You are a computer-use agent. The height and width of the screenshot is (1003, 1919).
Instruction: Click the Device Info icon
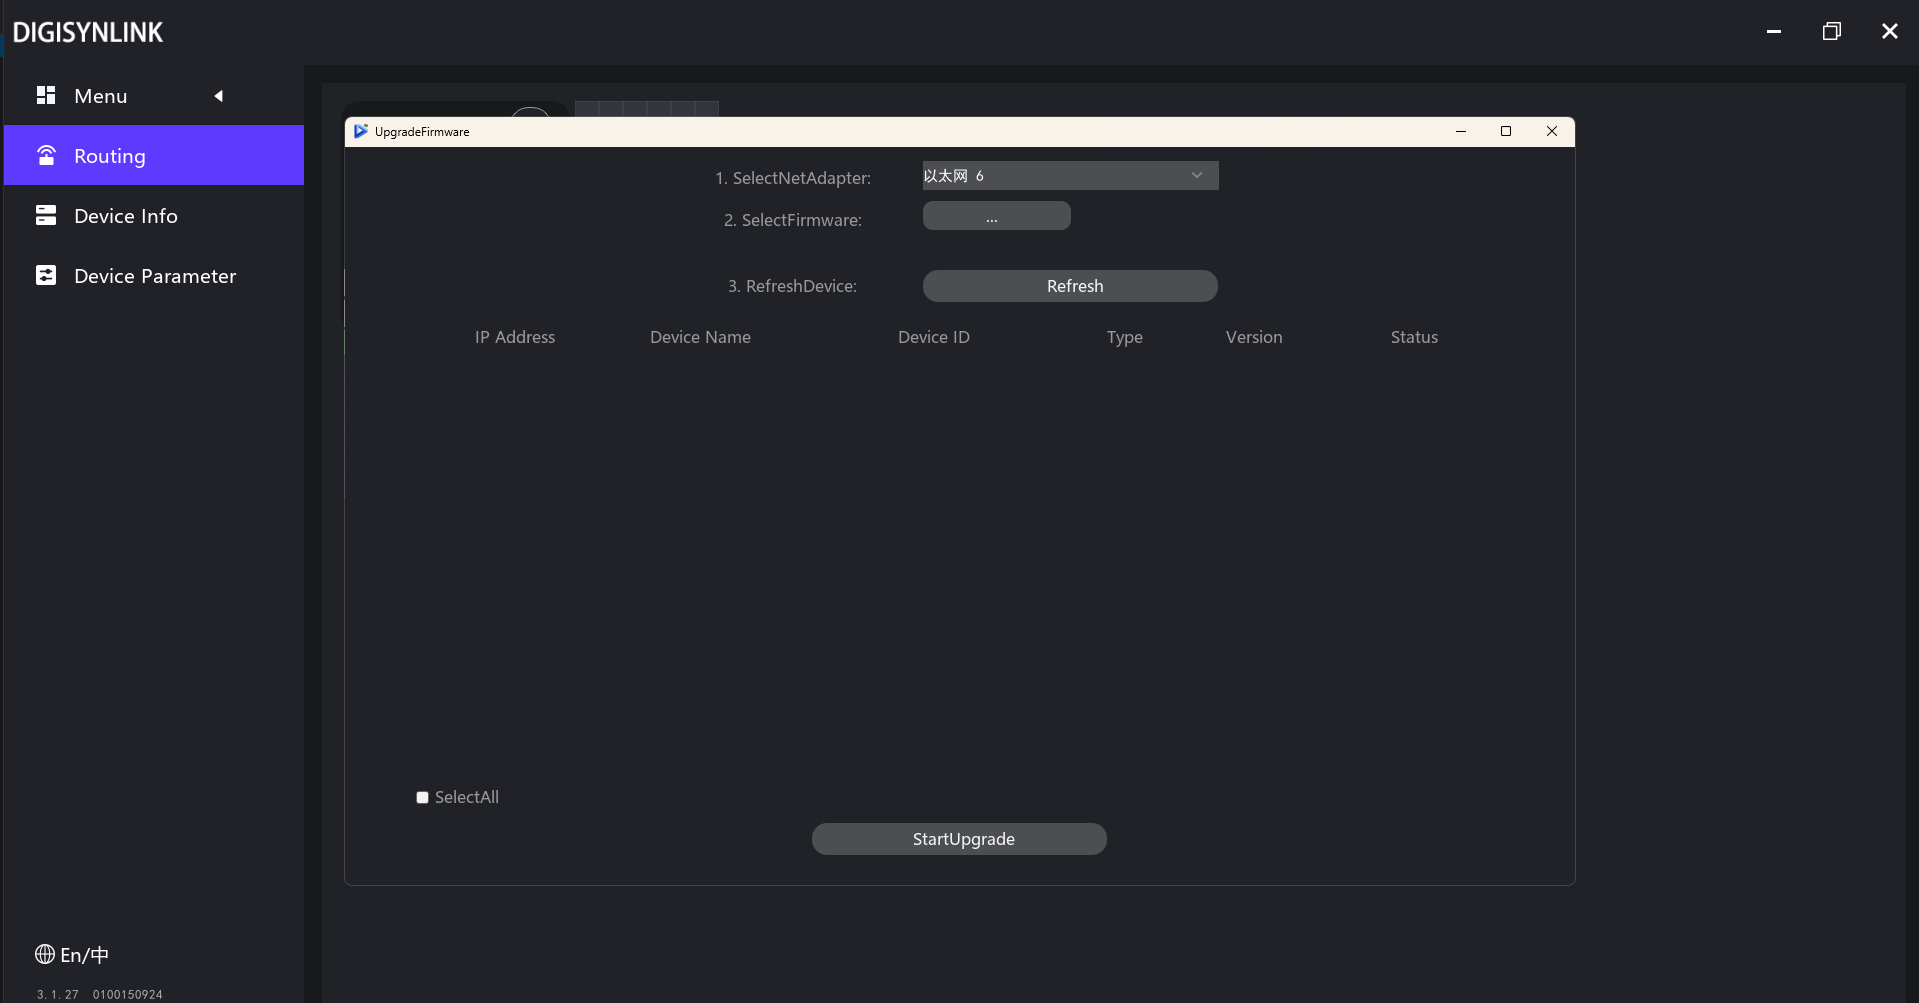[46, 215]
